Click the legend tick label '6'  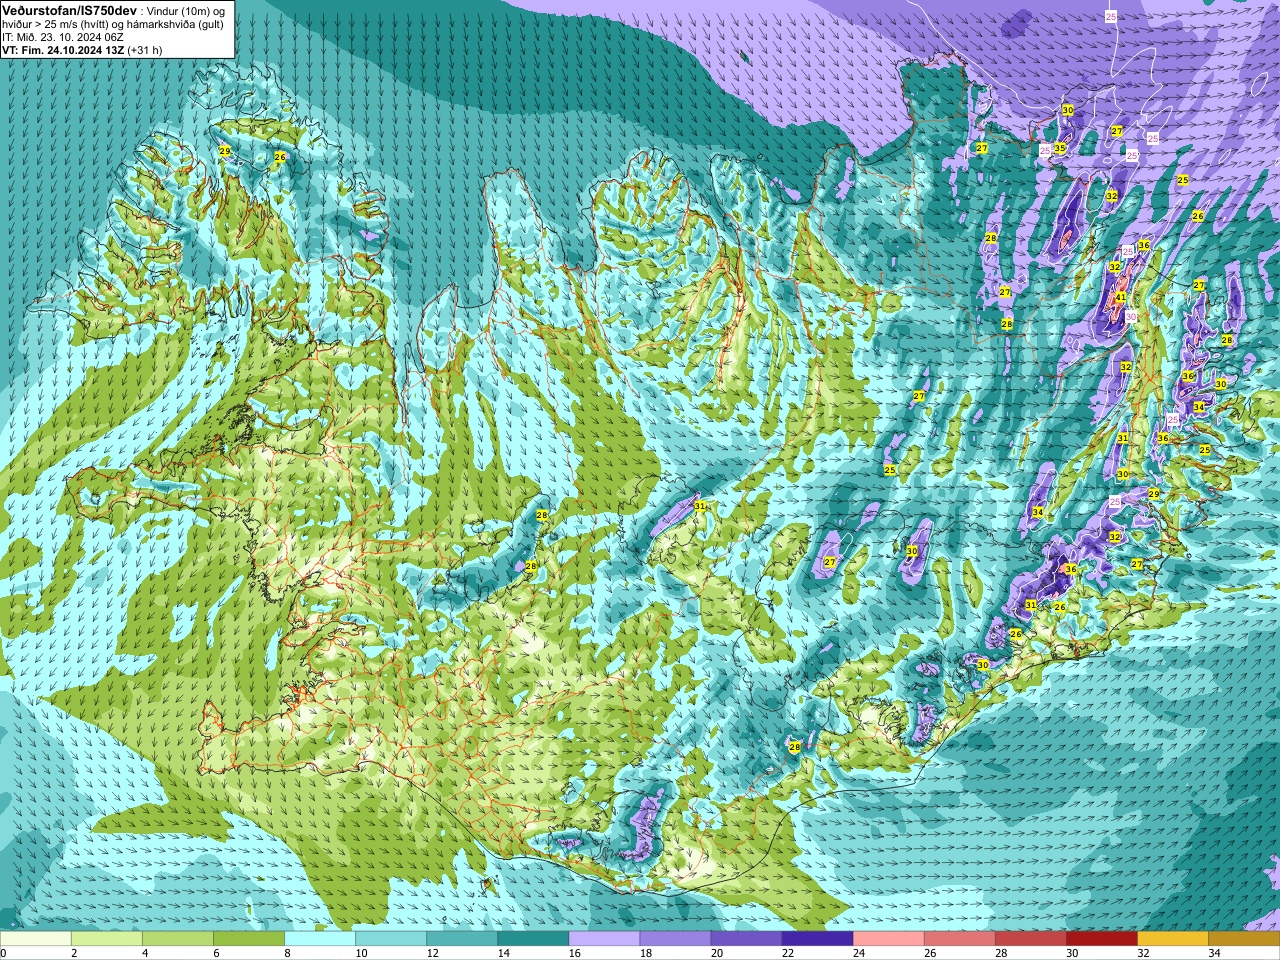click(x=216, y=953)
